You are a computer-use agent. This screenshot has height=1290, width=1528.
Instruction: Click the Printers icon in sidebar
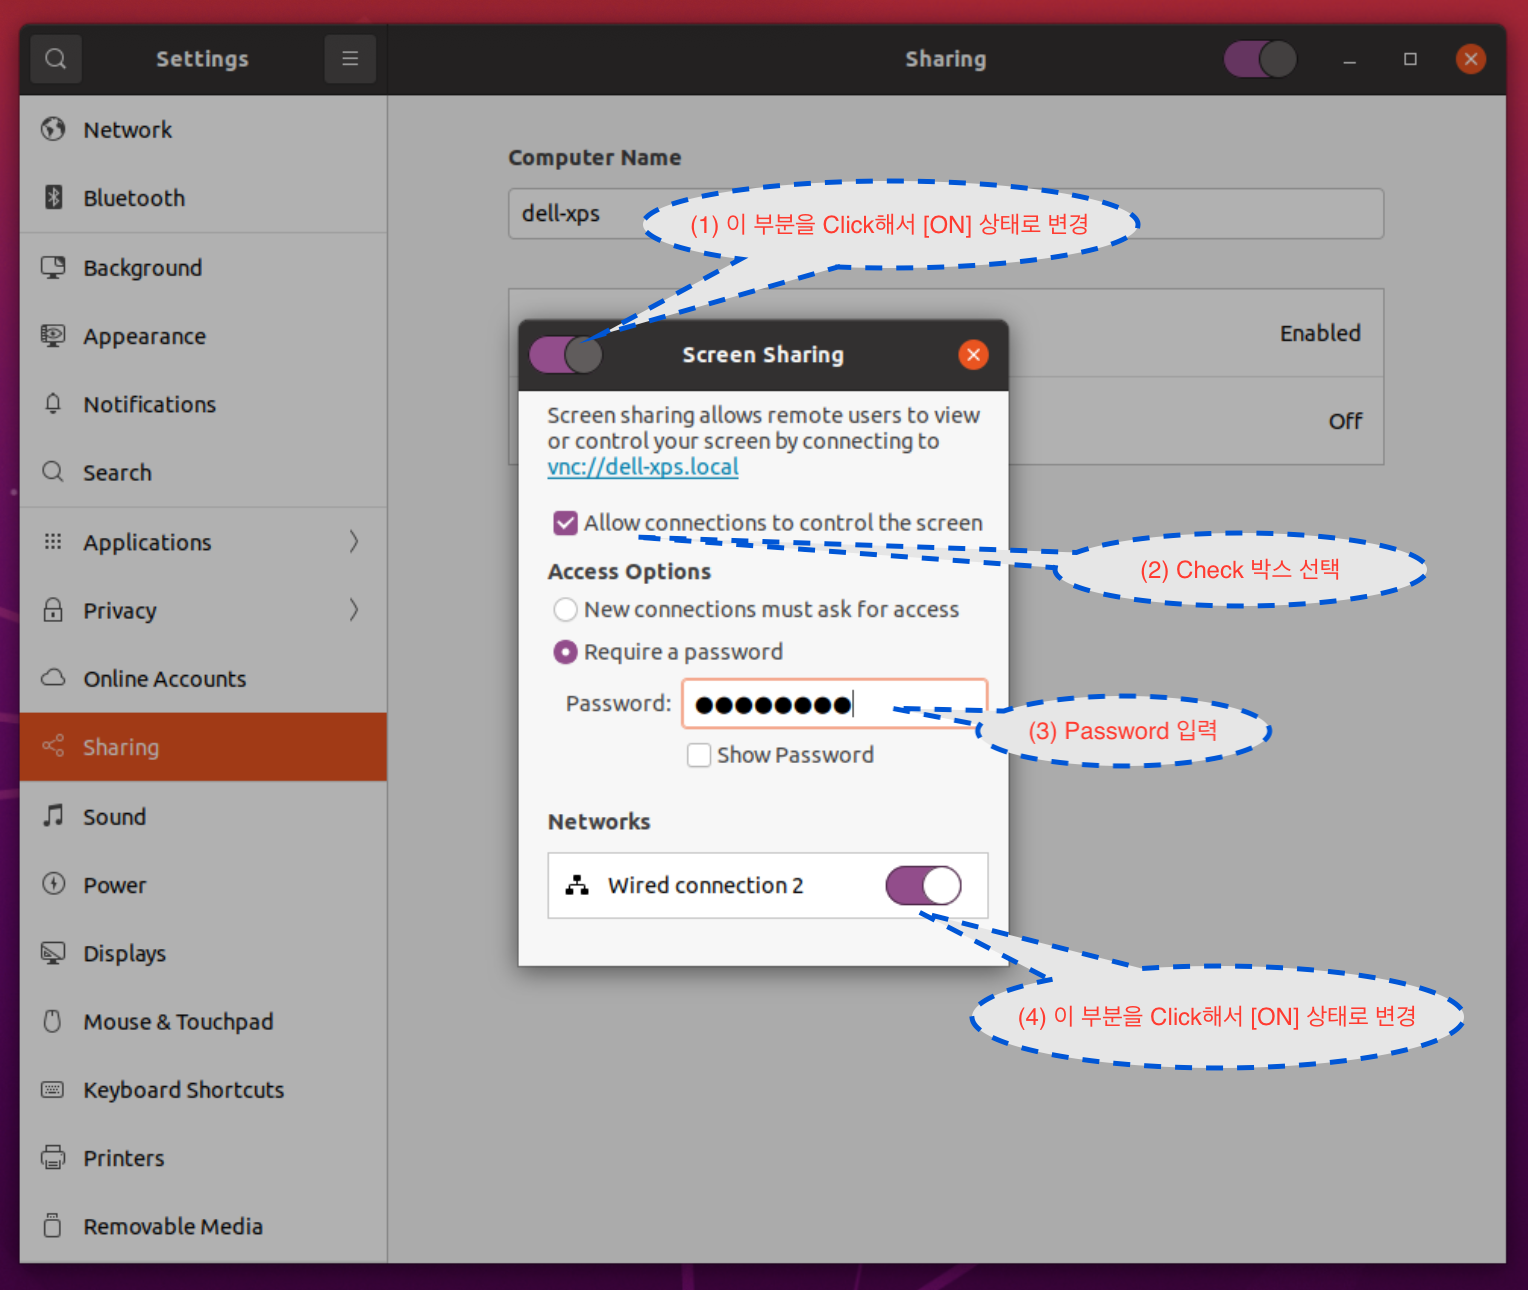click(53, 1157)
